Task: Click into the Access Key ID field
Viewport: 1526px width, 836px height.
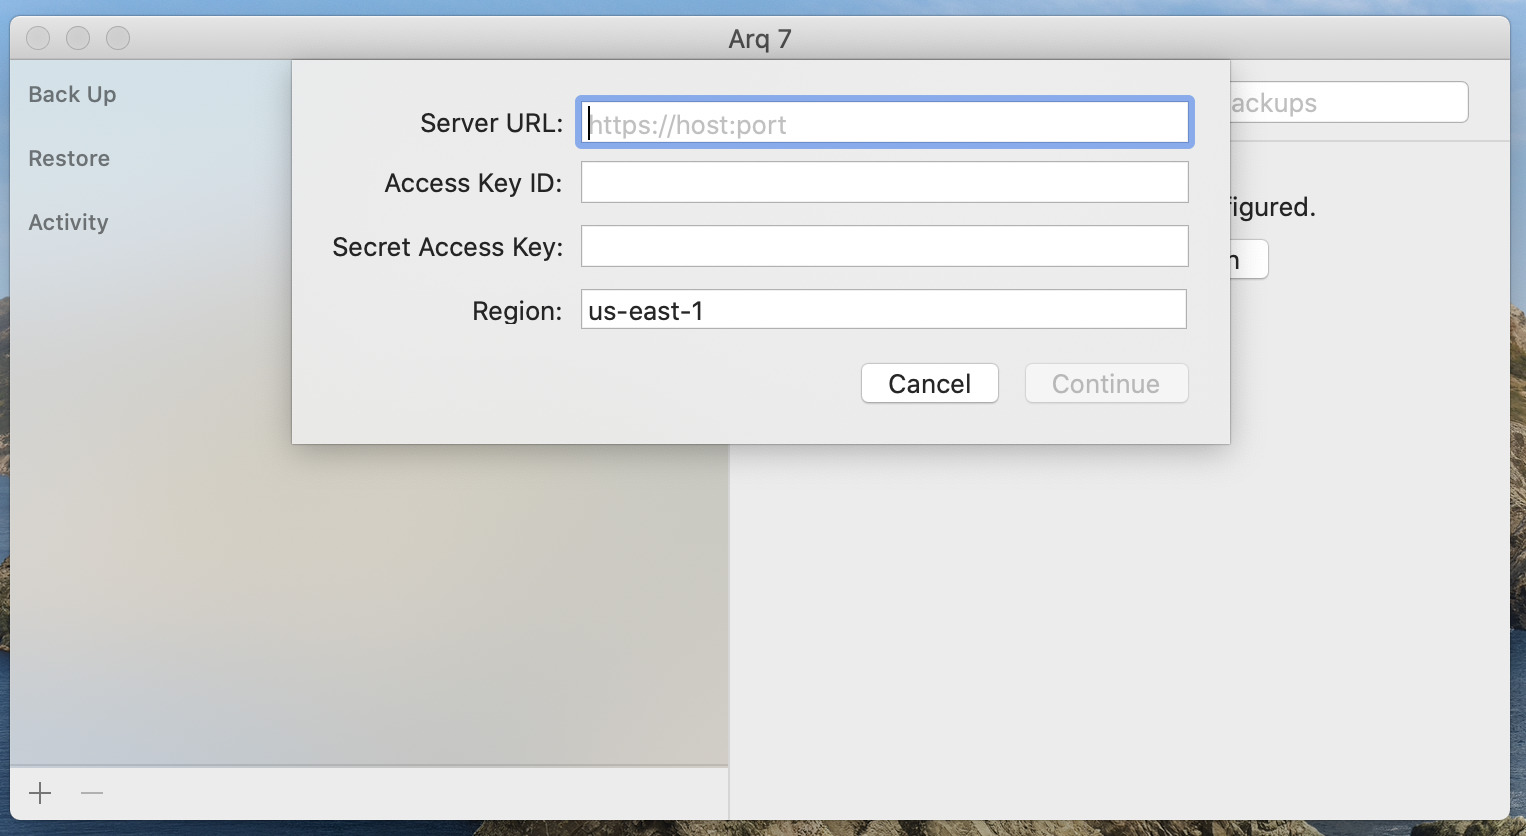Action: coord(885,182)
